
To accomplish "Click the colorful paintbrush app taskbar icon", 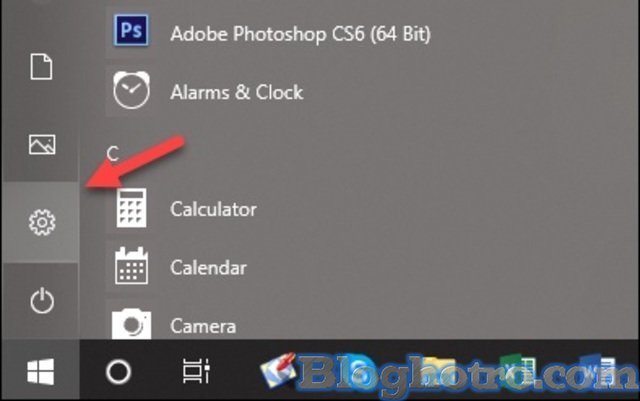I will tap(277, 372).
